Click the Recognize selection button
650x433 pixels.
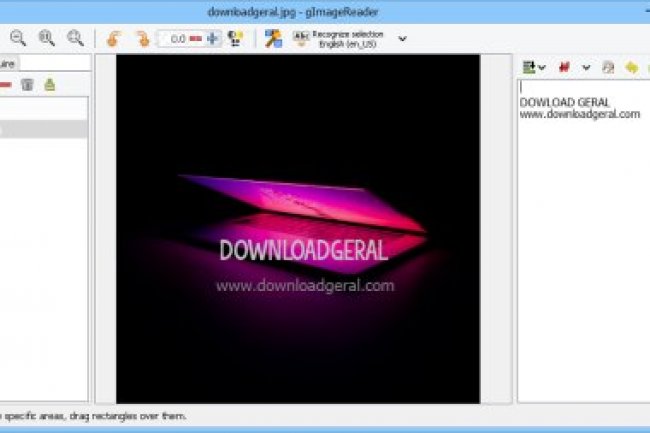point(339,39)
